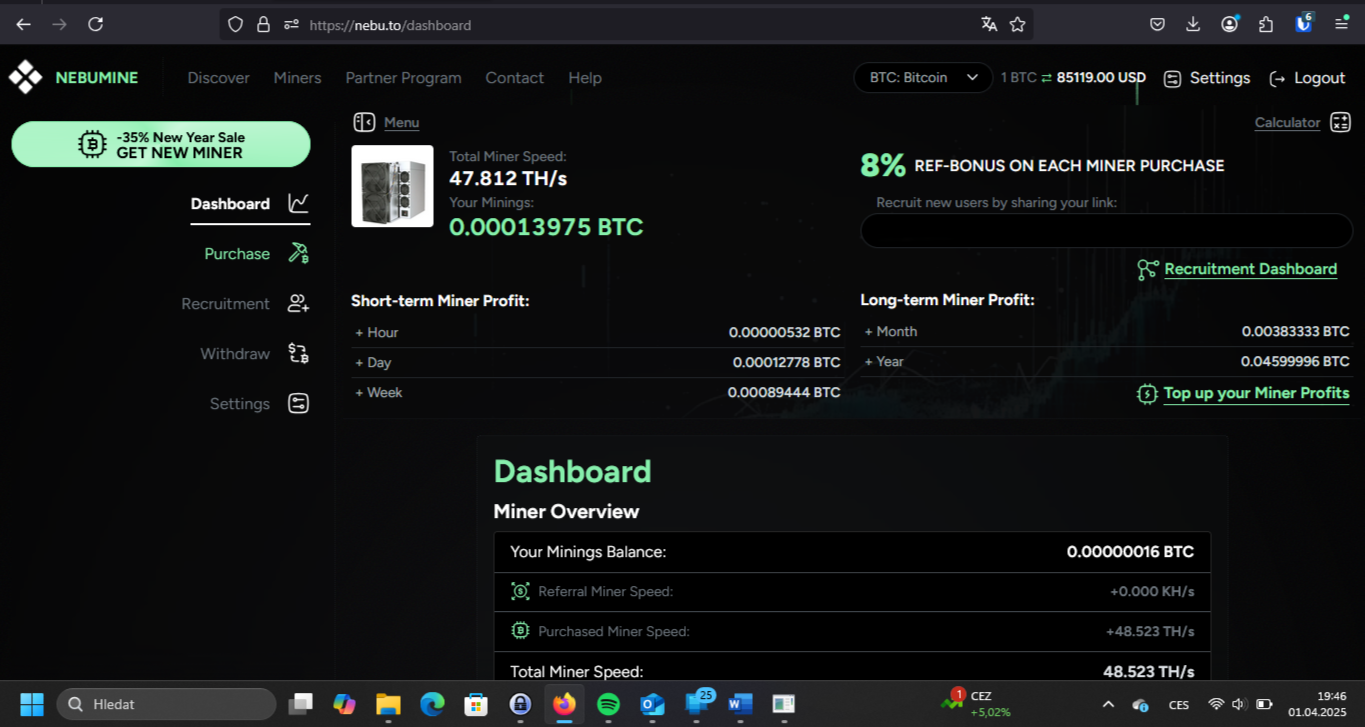Screen dimensions: 1365x727
Task: Click the Withdraw bitcoin transfer icon
Action: click(298, 353)
